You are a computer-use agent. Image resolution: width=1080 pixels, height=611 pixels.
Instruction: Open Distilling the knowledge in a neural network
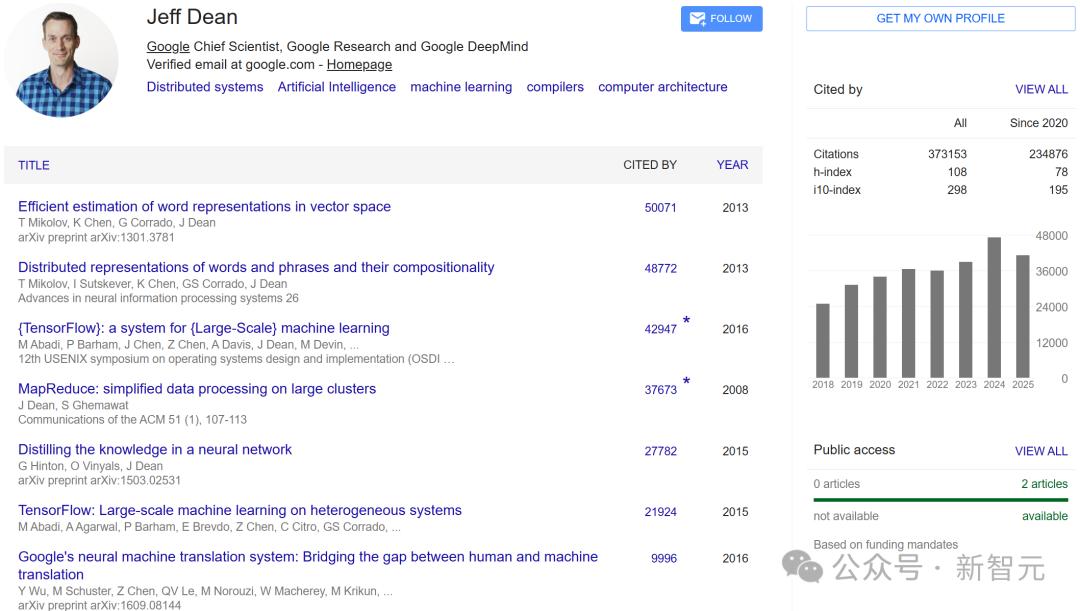[155, 450]
